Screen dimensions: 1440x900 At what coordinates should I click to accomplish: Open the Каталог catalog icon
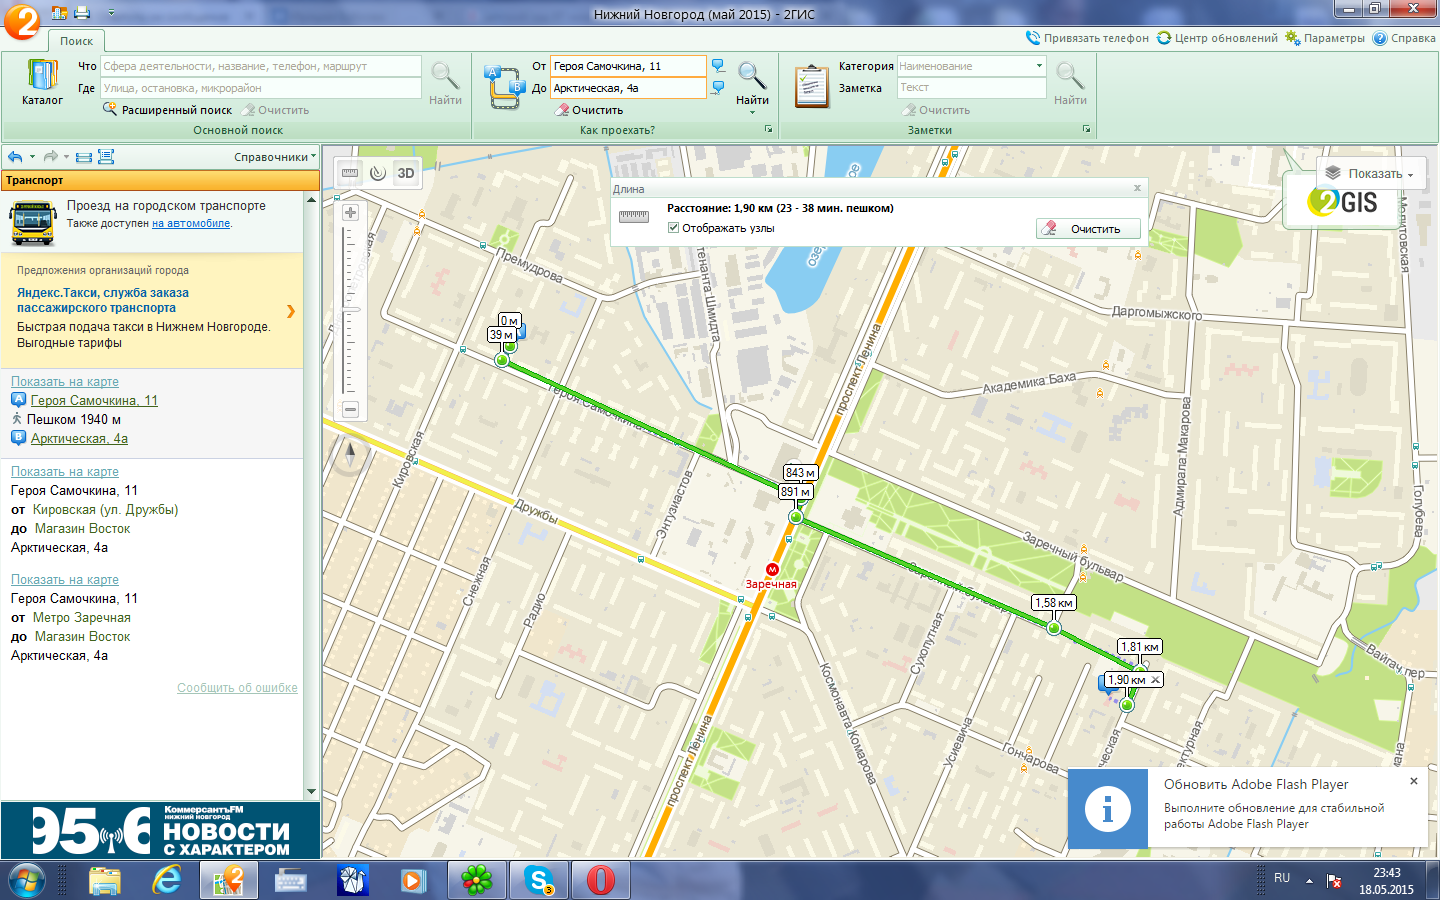(x=42, y=76)
